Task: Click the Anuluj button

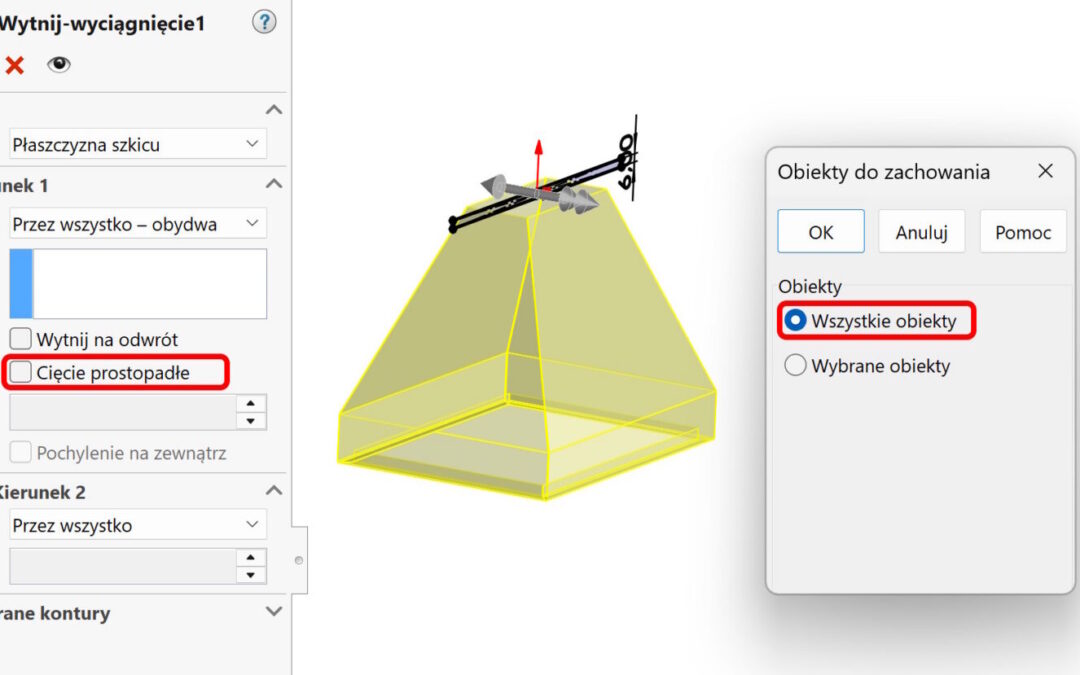Action: point(921,232)
